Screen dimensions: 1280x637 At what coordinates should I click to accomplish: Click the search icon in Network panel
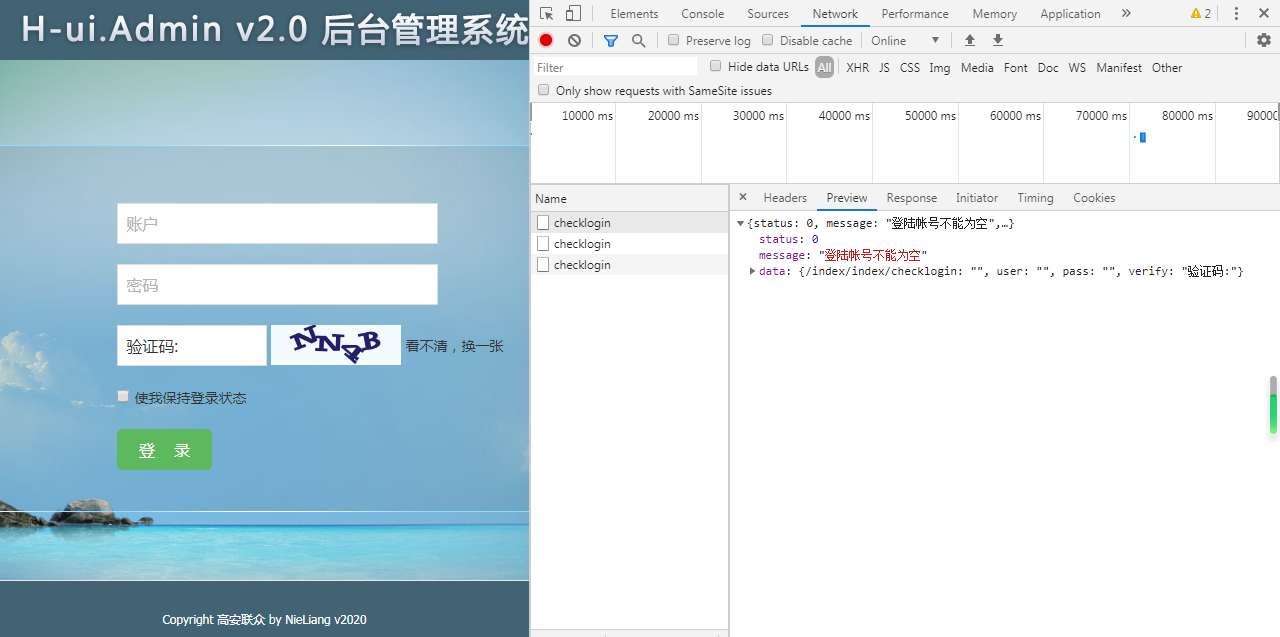point(640,40)
